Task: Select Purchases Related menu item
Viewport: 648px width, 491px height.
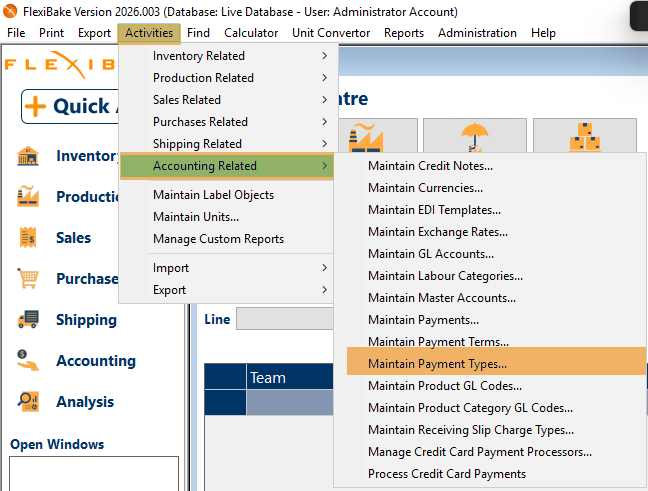Action: (226, 122)
